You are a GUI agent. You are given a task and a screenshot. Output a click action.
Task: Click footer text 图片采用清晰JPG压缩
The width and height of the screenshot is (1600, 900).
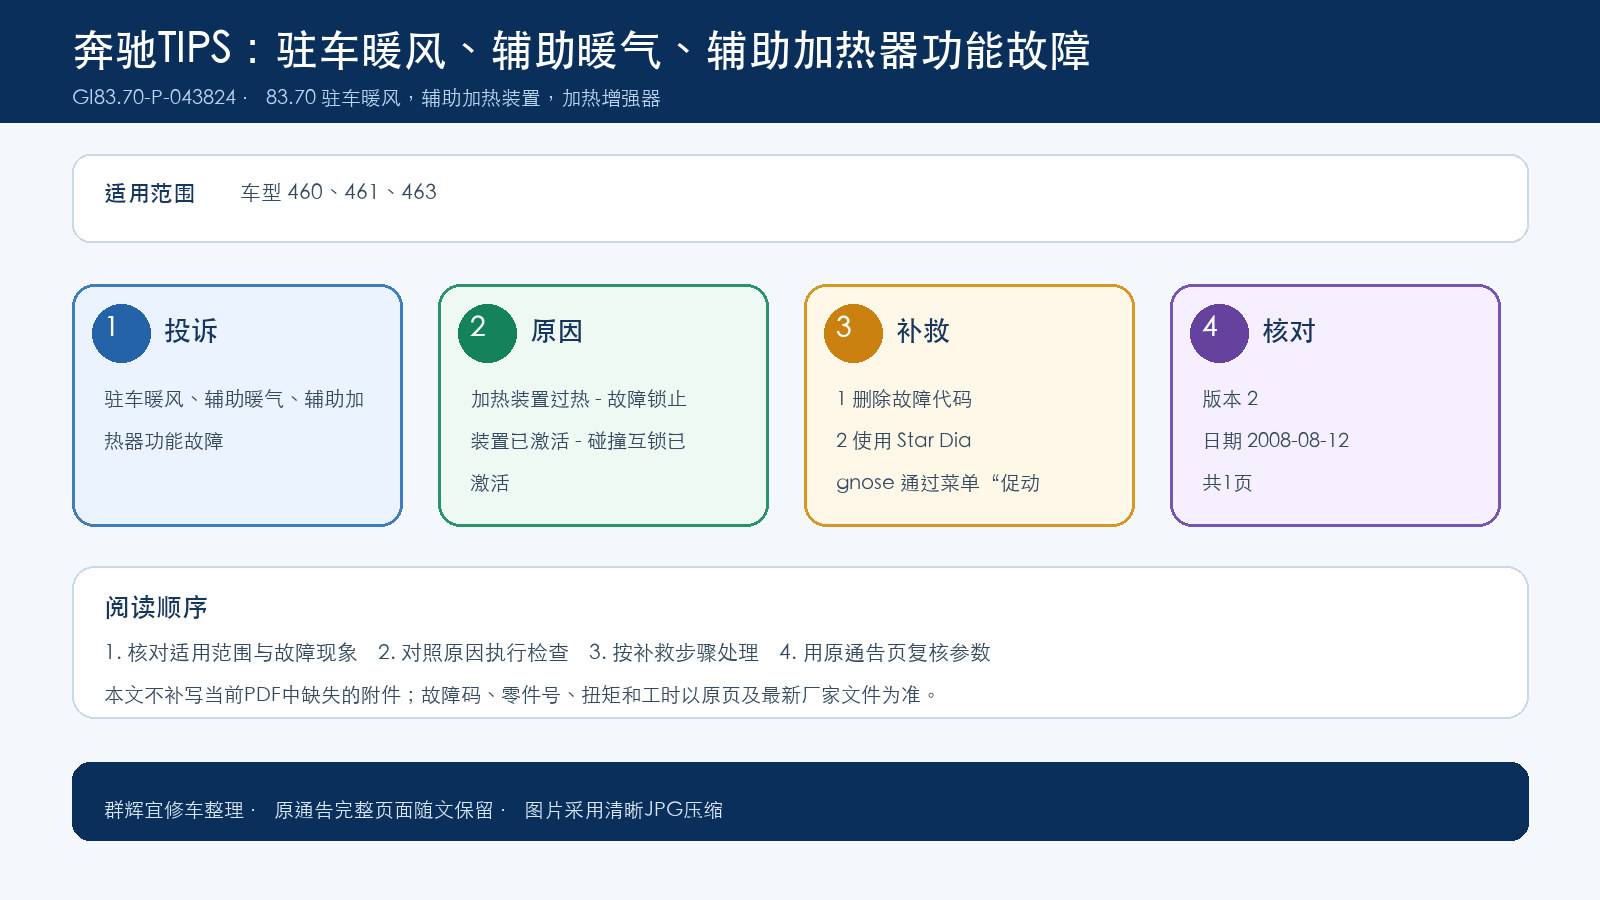624,810
